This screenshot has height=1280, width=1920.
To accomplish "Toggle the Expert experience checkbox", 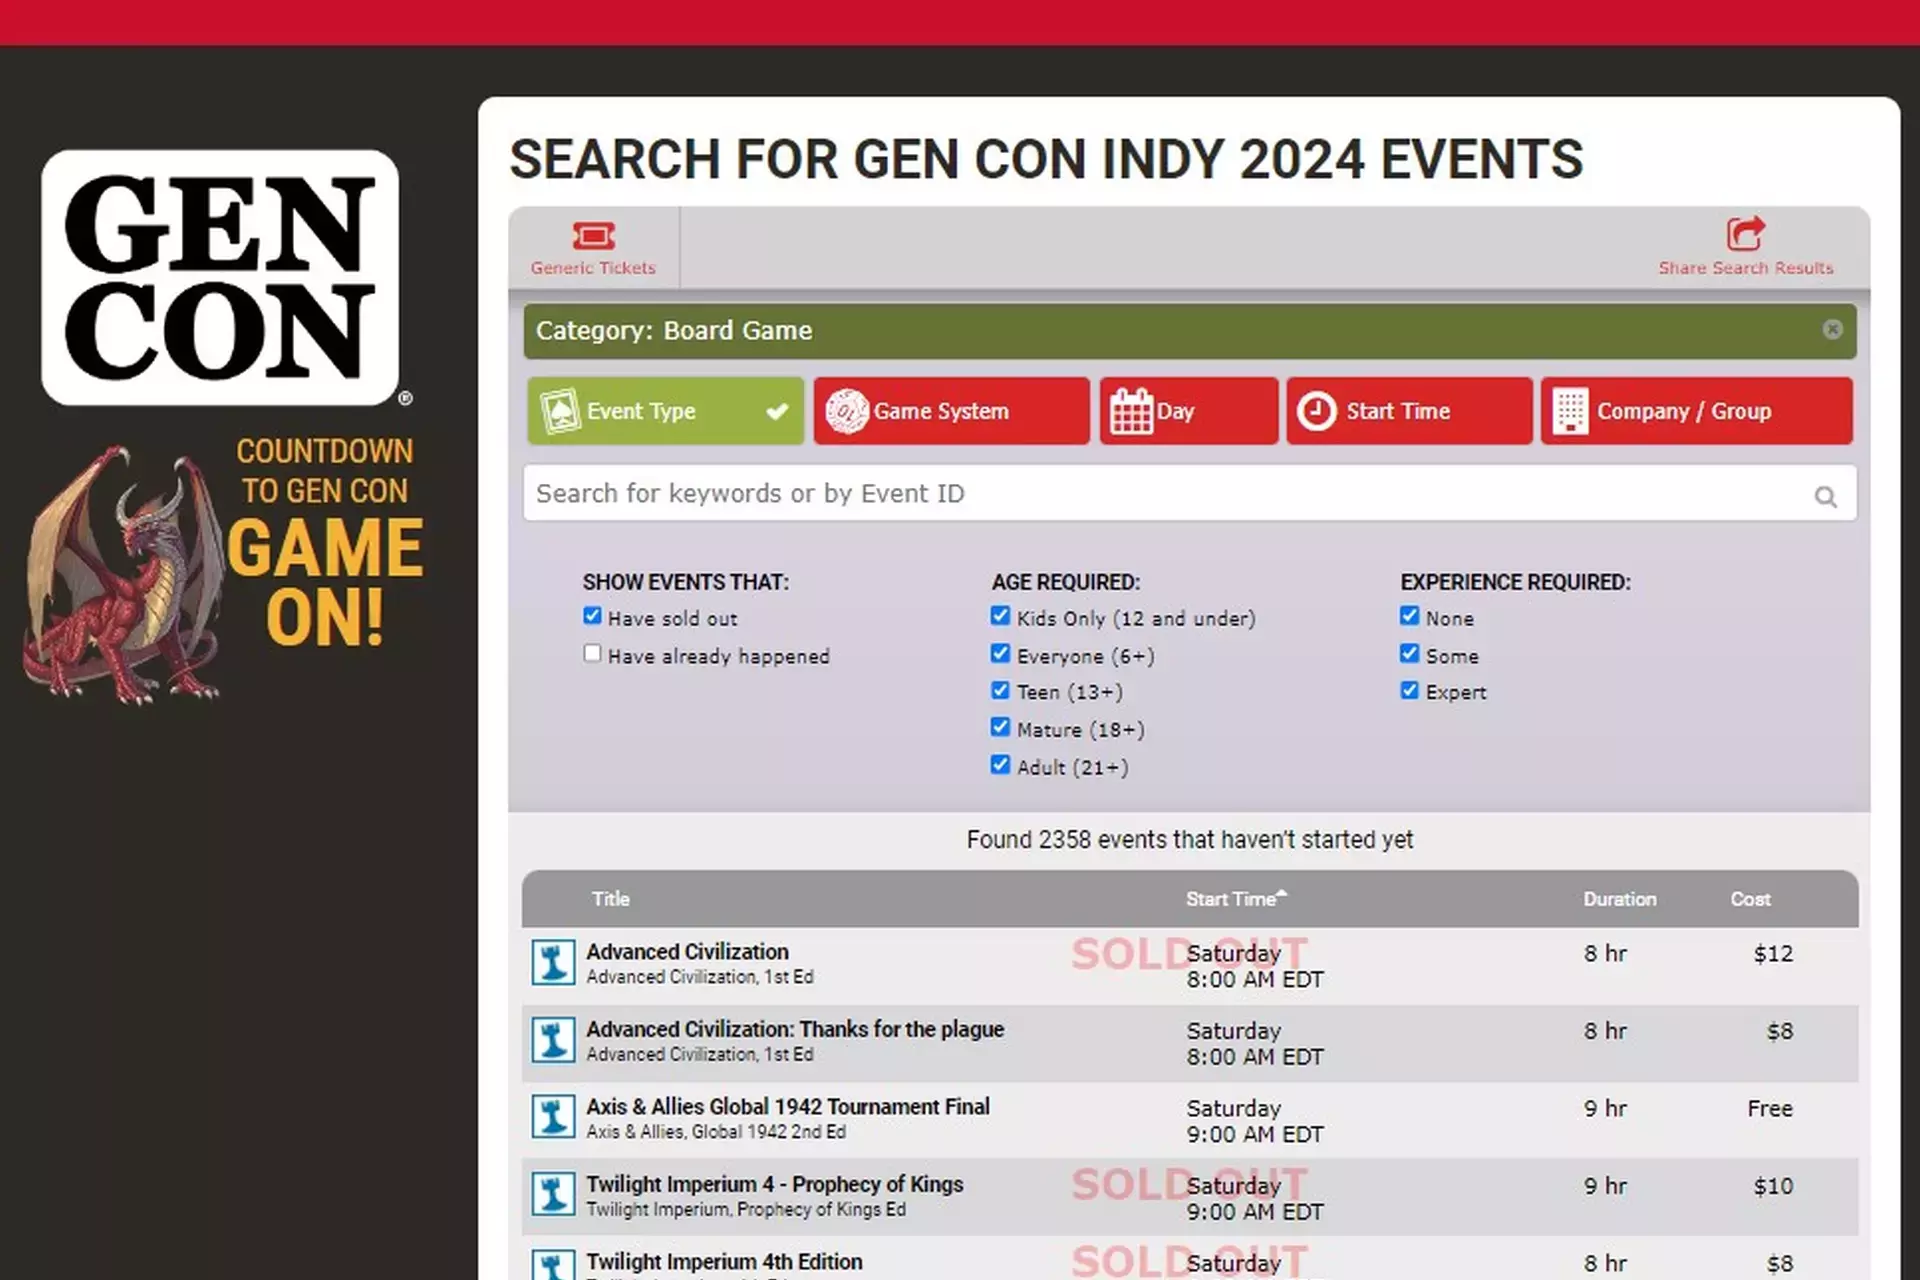I will pos(1409,690).
